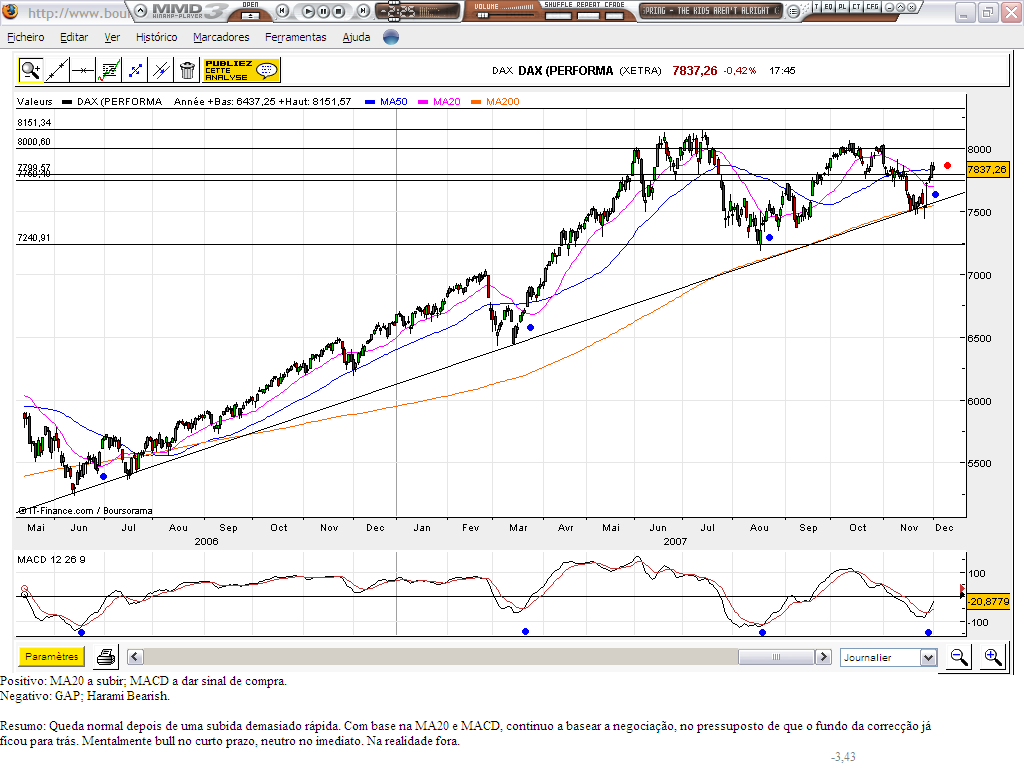Click the zoom out magnifier below chart
Screen dimensions: 1024x768
point(959,656)
